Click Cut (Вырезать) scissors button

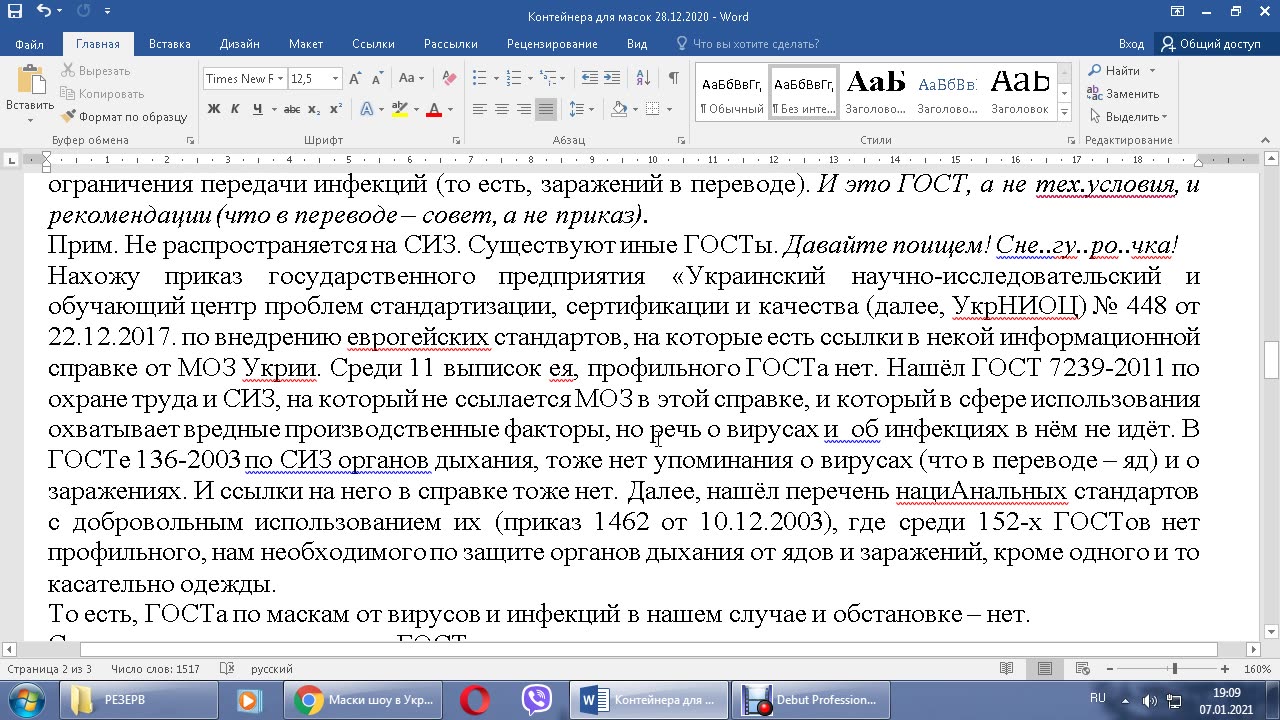(96, 71)
